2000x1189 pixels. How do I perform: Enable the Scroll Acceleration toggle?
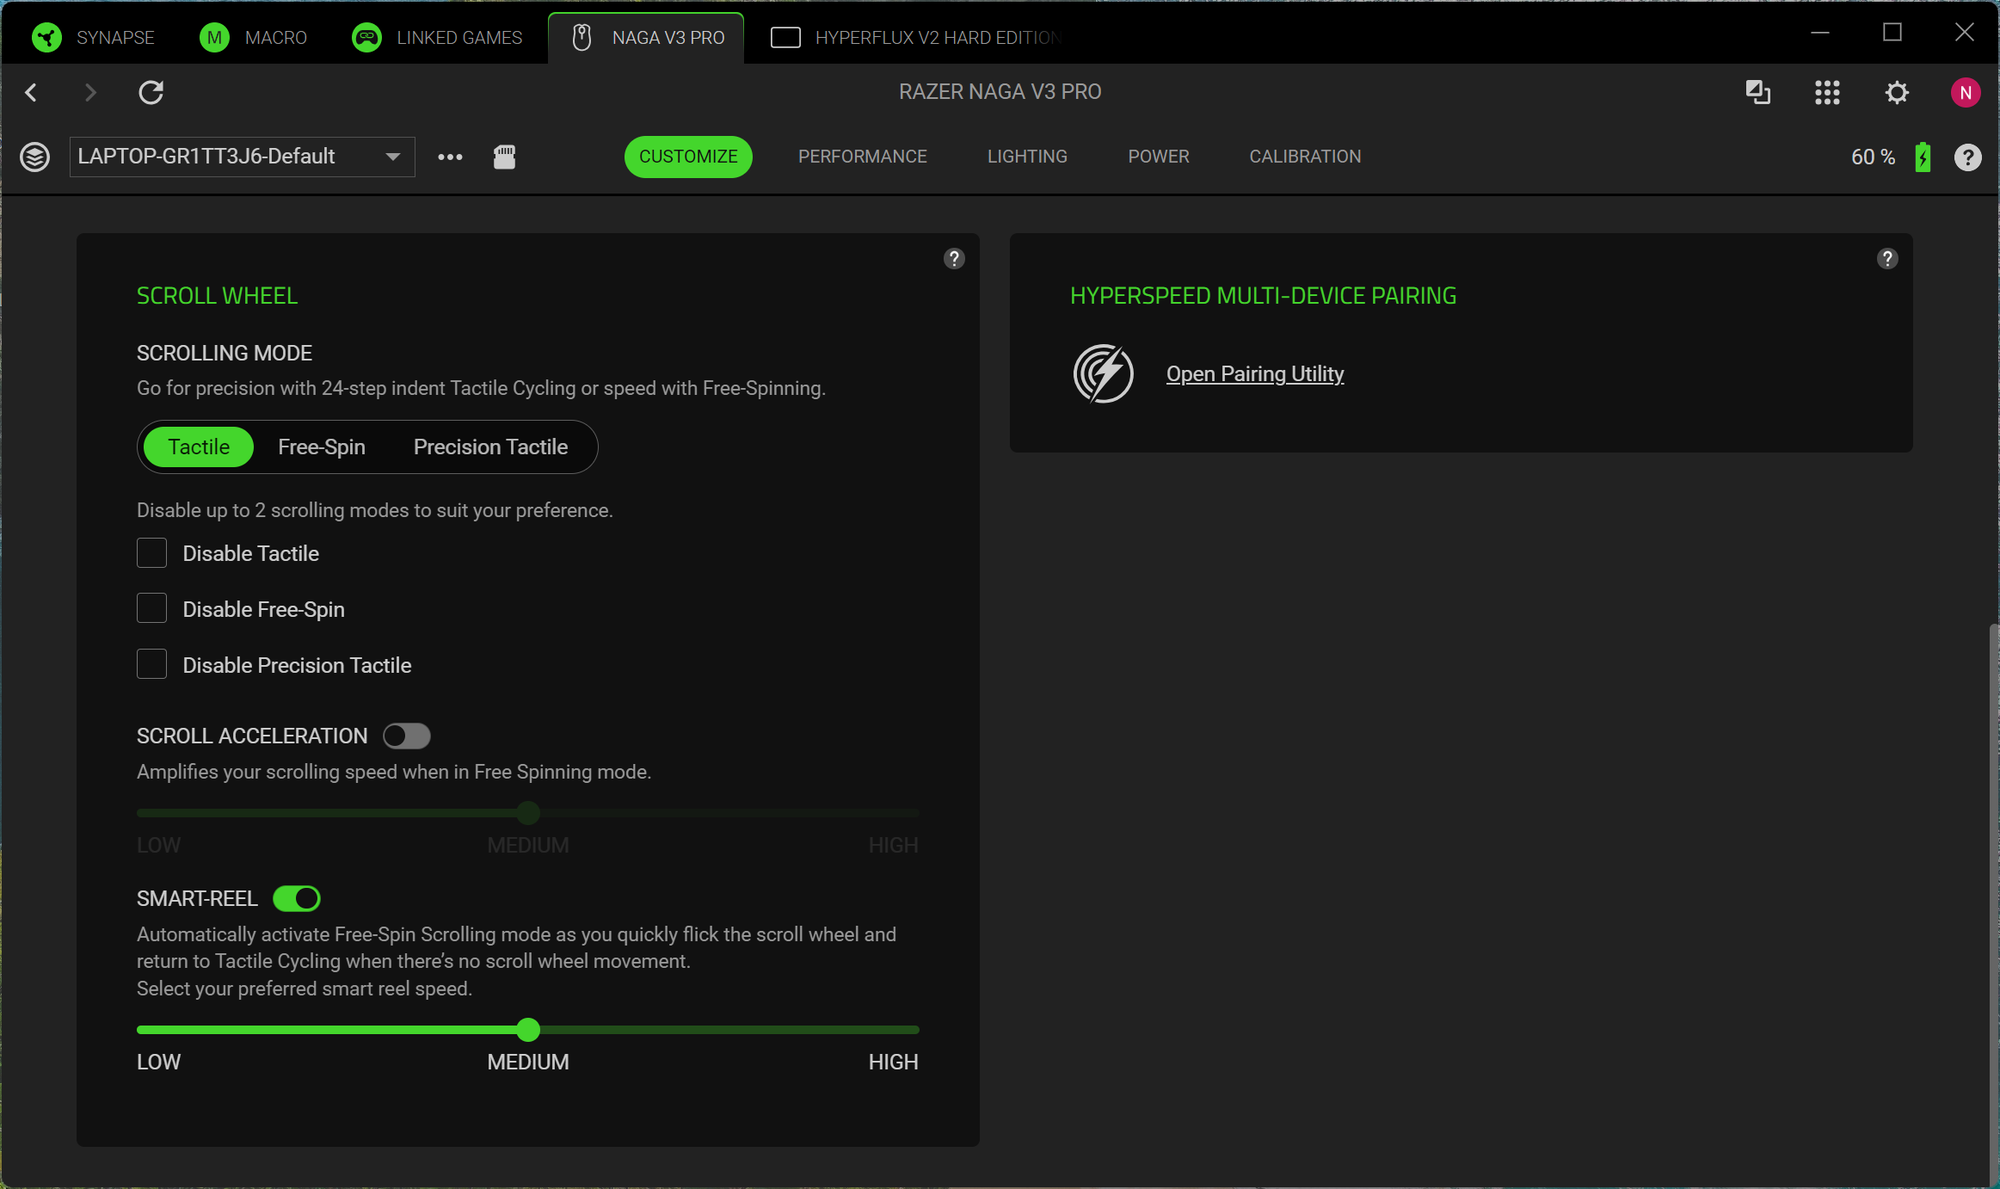(x=407, y=736)
